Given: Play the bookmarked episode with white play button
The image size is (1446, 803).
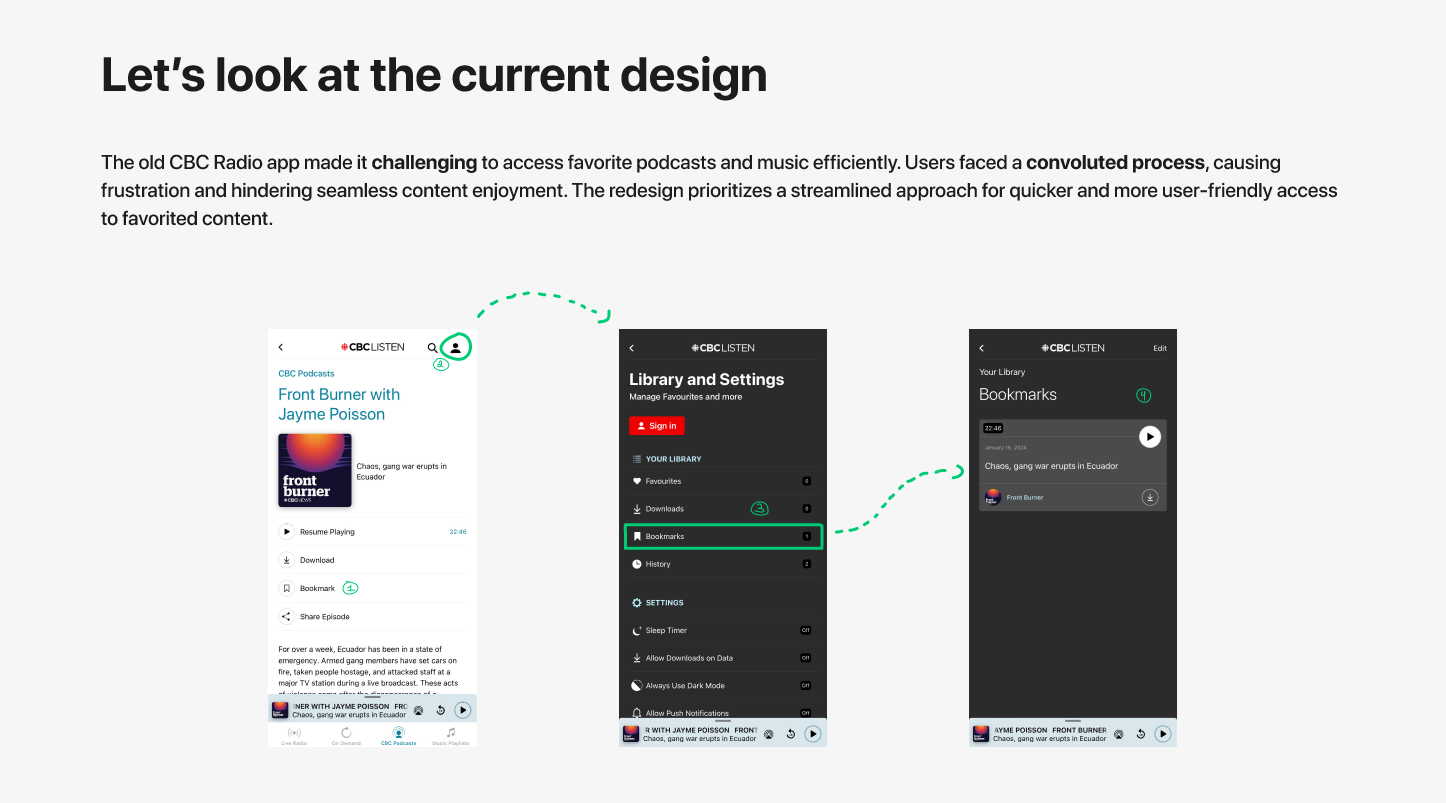Looking at the screenshot, I should (1150, 436).
